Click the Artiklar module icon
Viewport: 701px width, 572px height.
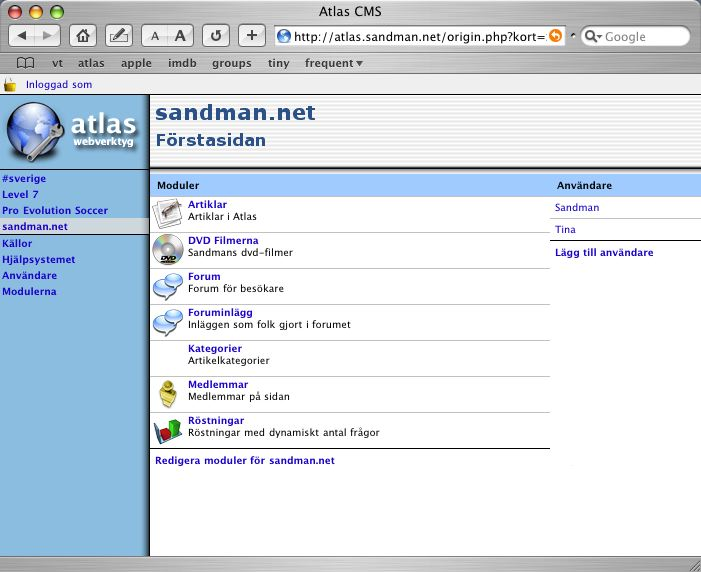(x=167, y=214)
